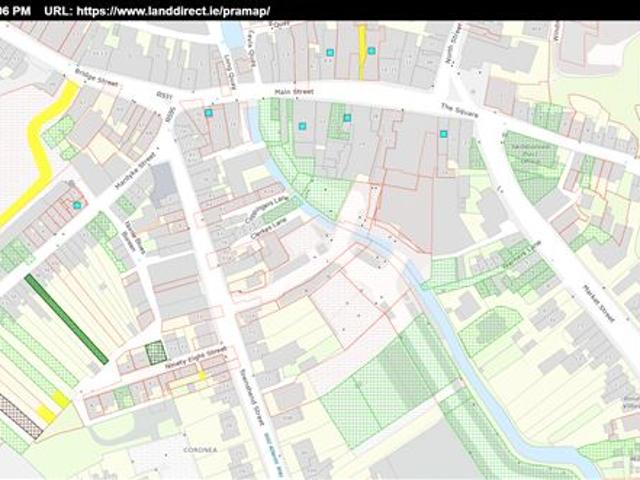Click the cyan marker directly under Main Street label
The height and width of the screenshot is (480, 640).
[302, 126]
